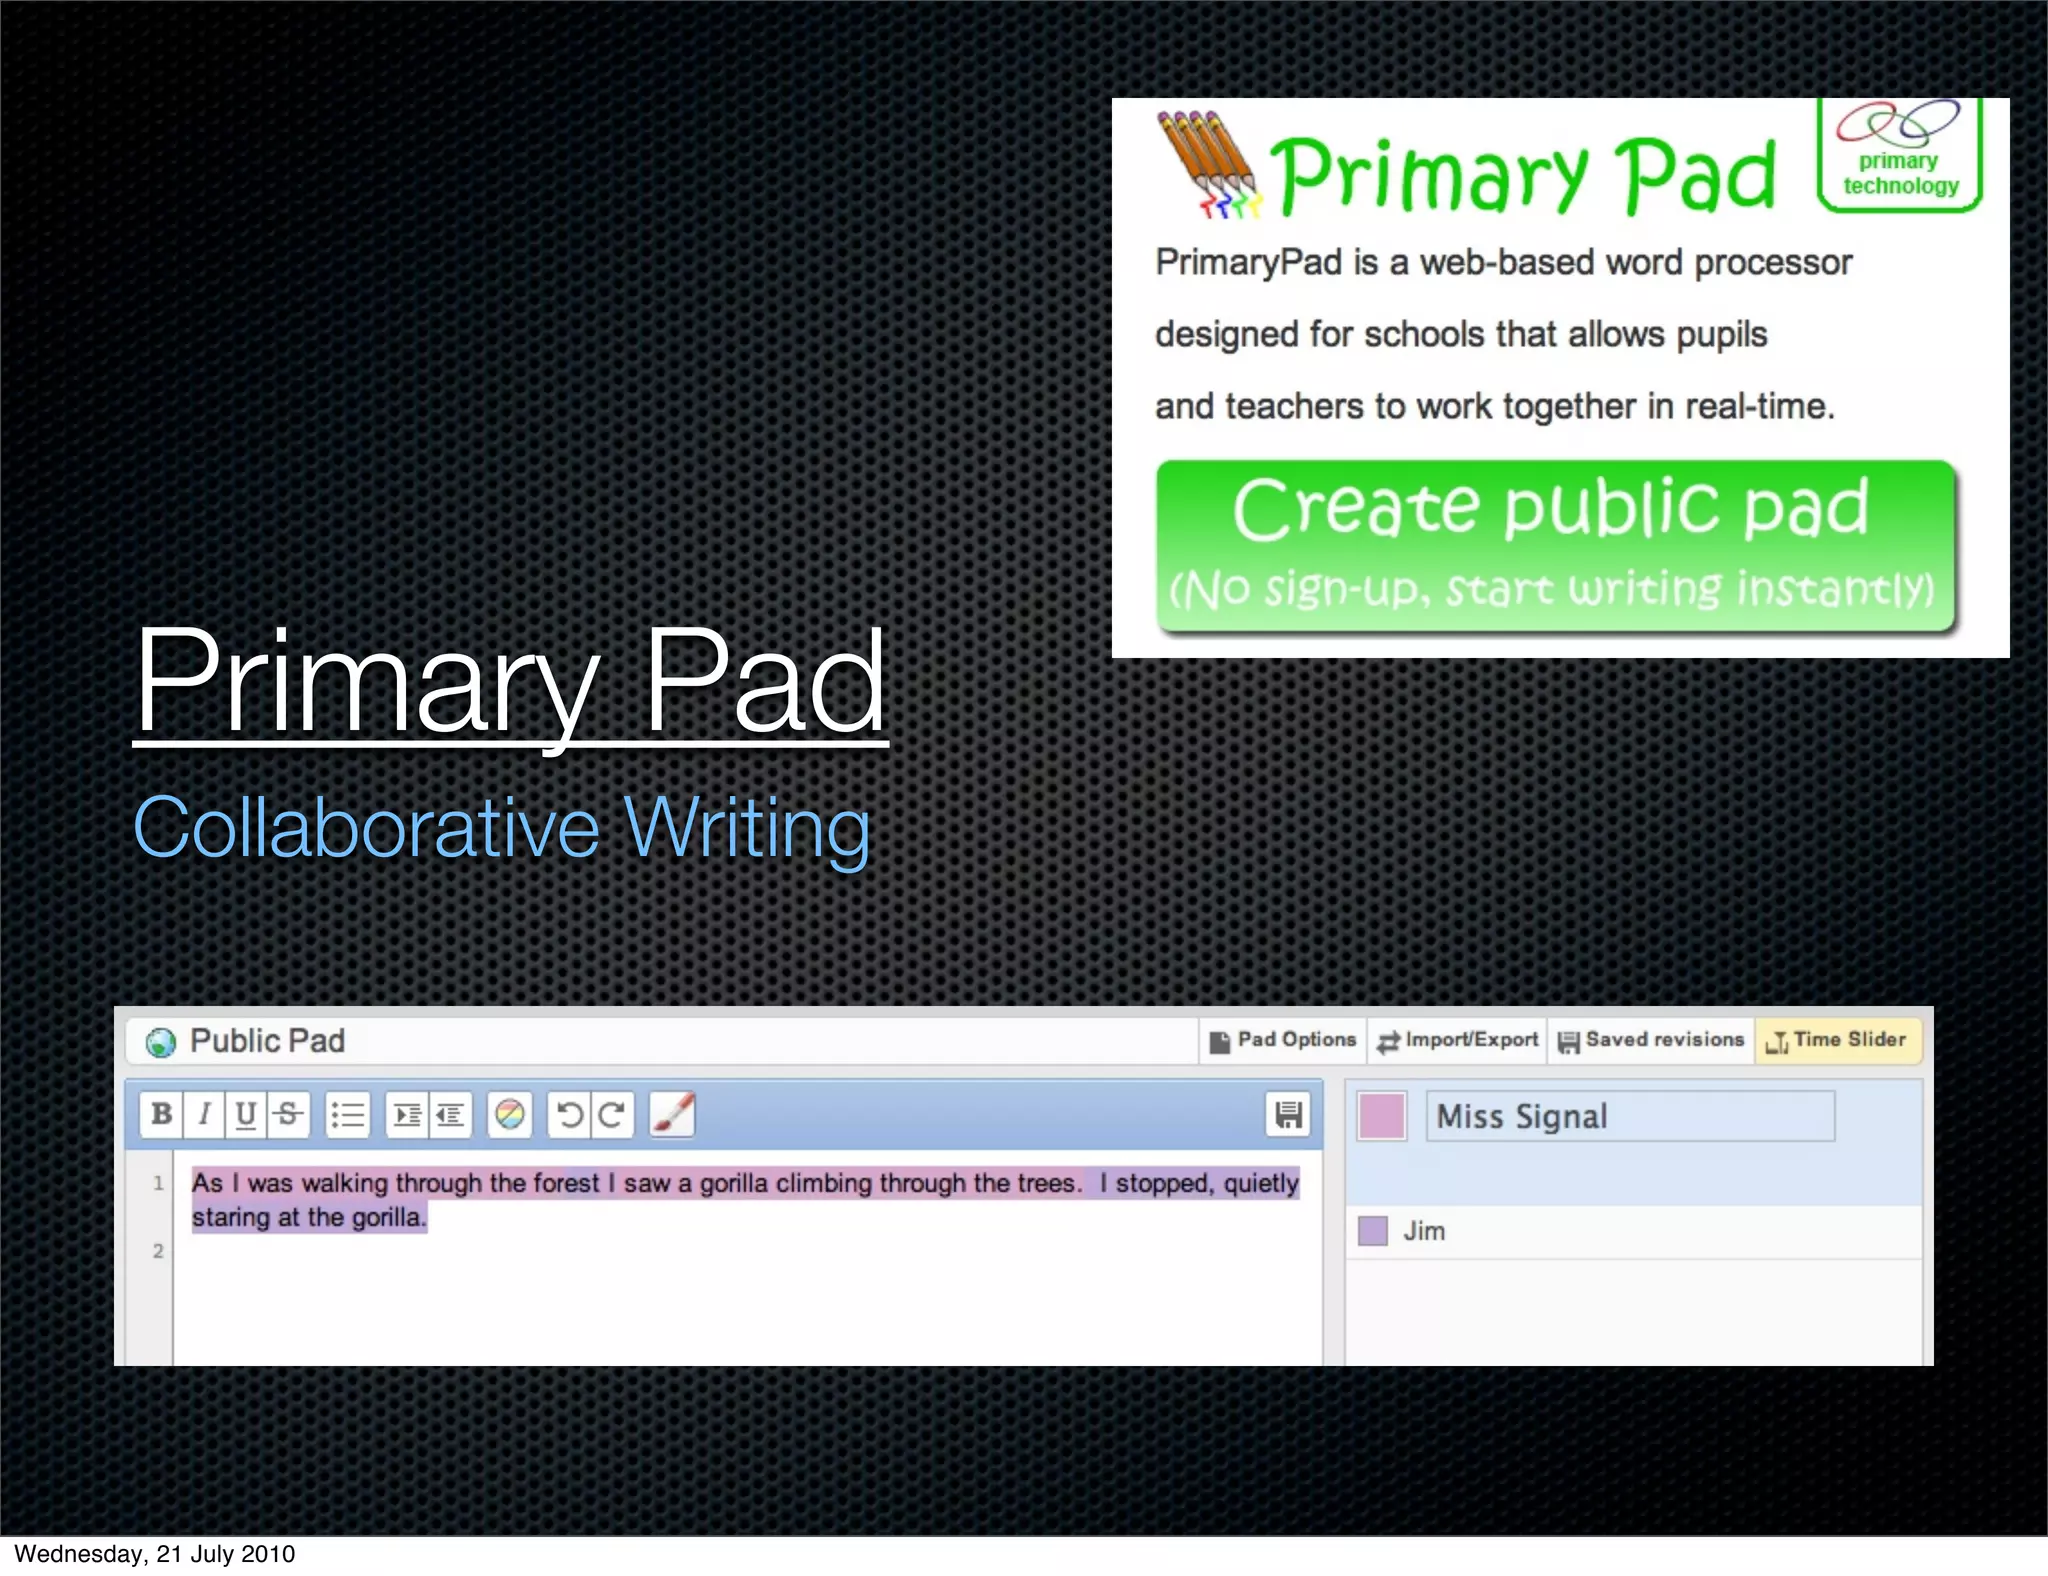Toggle underline formatting button
Viewport: 2048px width, 1576px height.
click(x=246, y=1114)
